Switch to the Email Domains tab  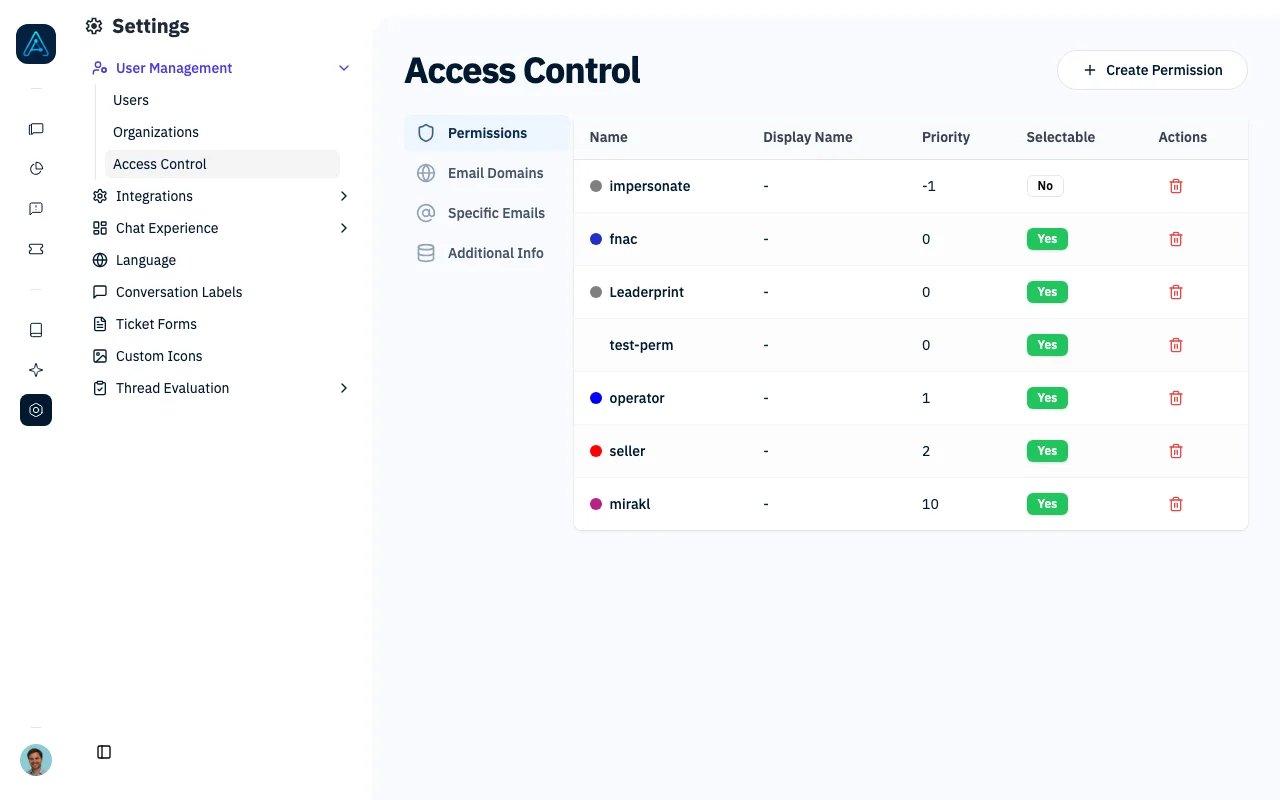(487, 173)
